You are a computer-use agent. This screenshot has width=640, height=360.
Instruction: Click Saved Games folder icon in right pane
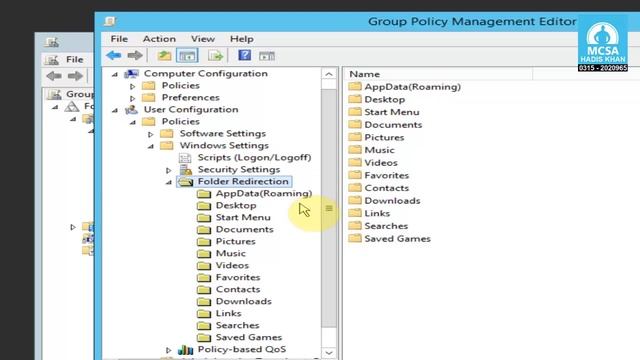(x=355, y=238)
